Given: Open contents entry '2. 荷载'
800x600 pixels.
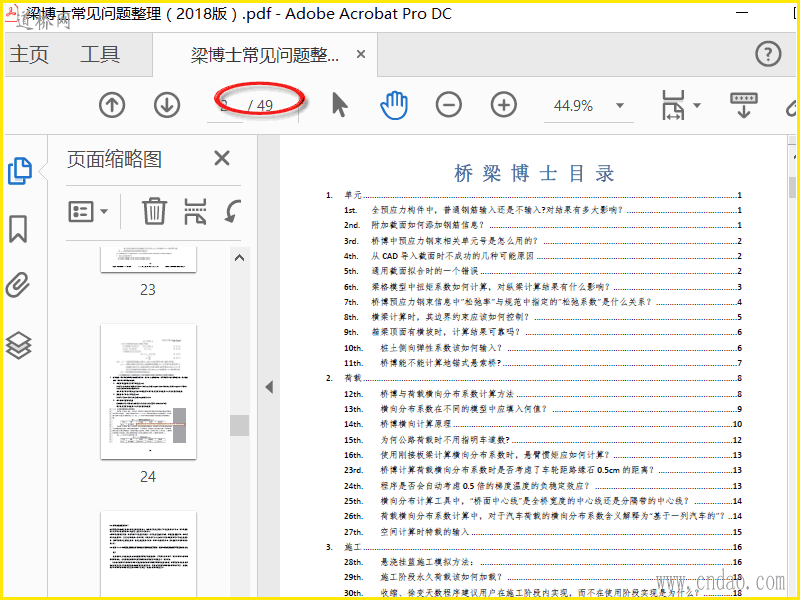Looking at the screenshot, I should (534, 378).
